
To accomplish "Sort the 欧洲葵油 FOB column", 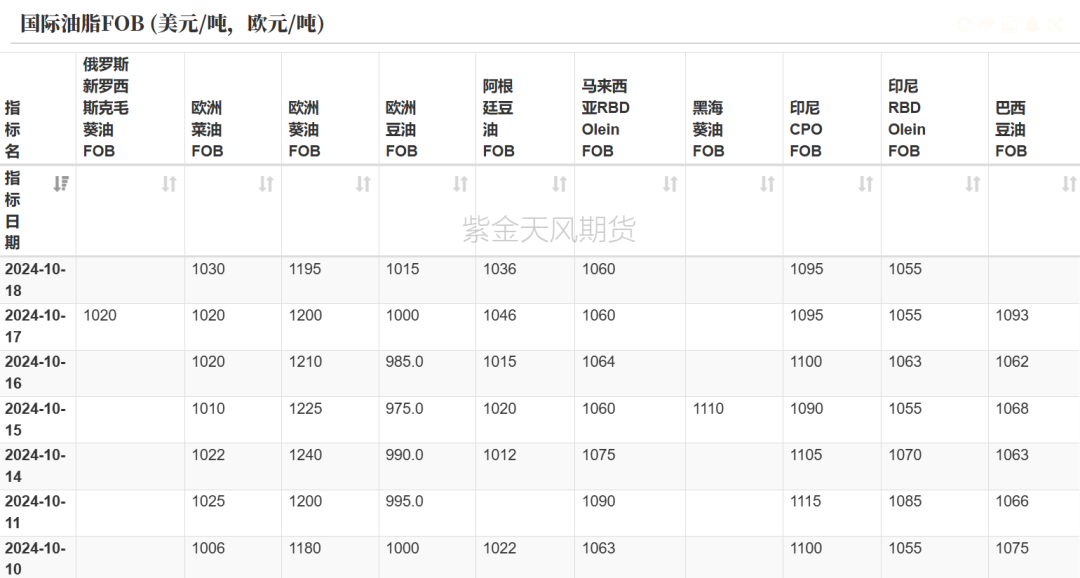I will pyautogui.click(x=363, y=184).
